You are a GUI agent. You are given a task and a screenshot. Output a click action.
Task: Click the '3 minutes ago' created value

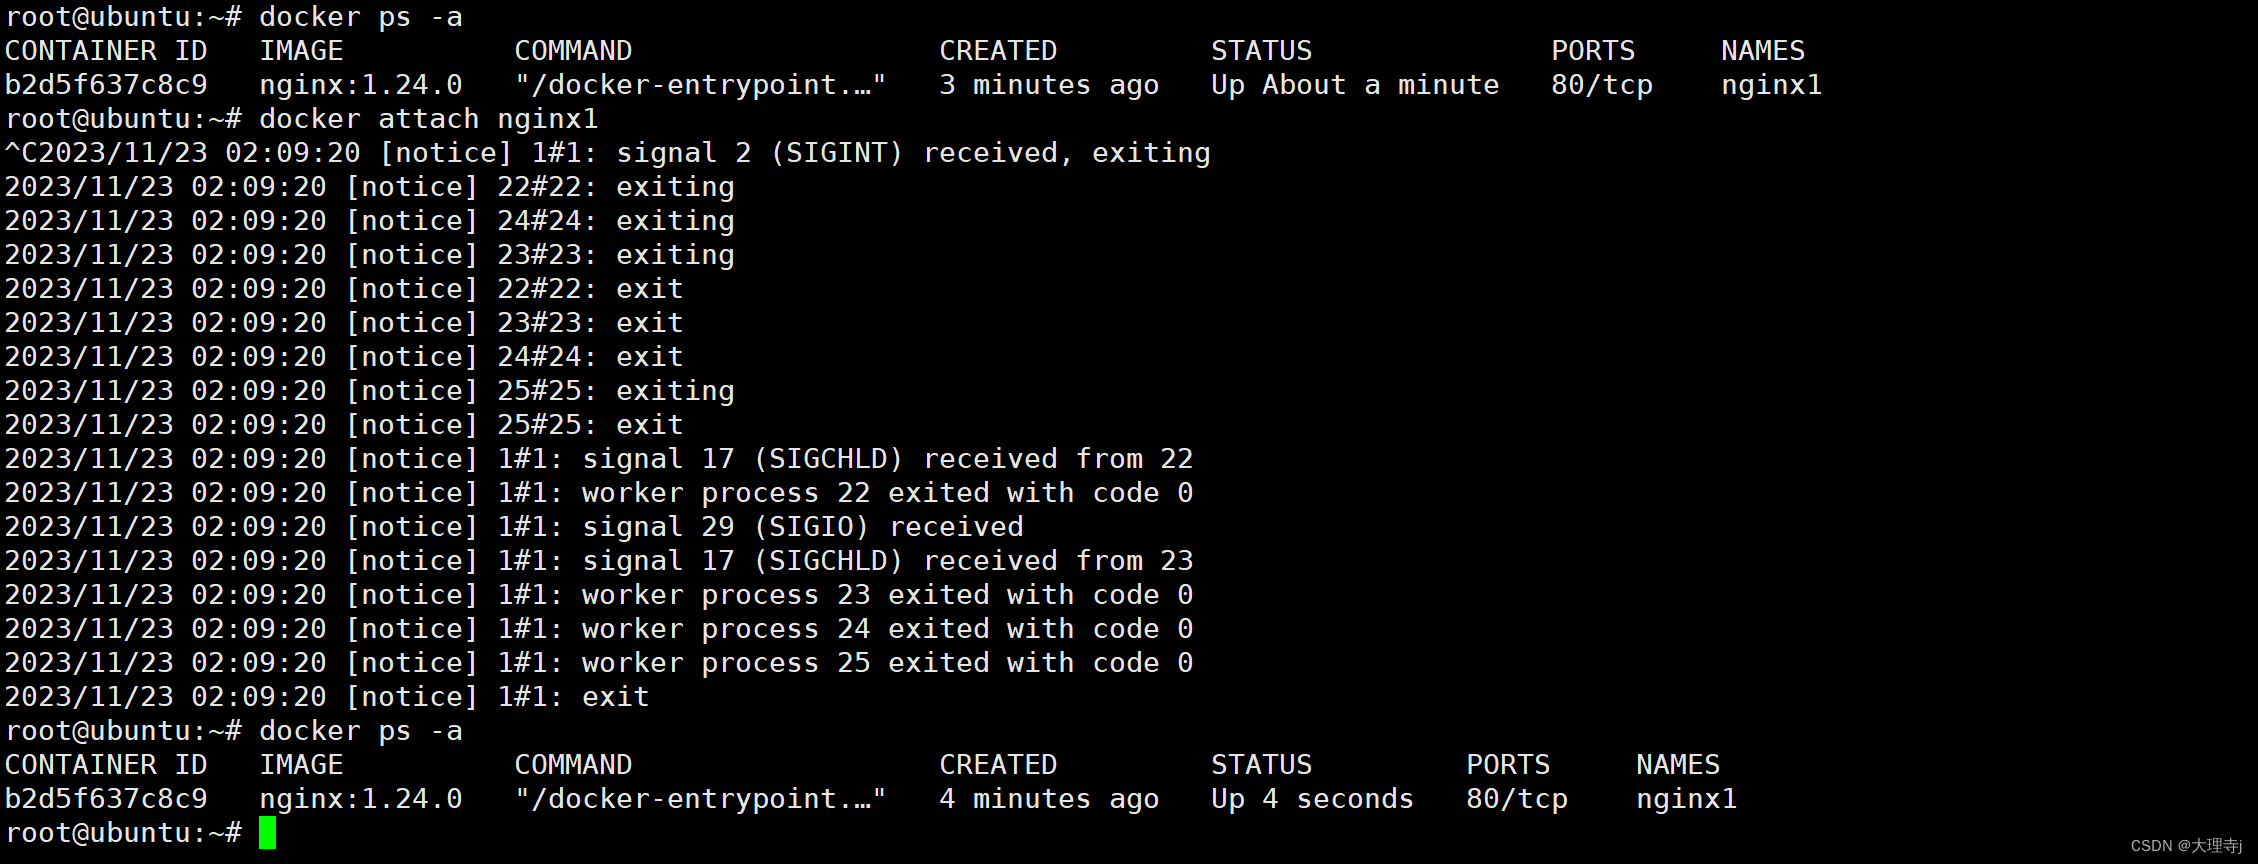[x=1049, y=85]
